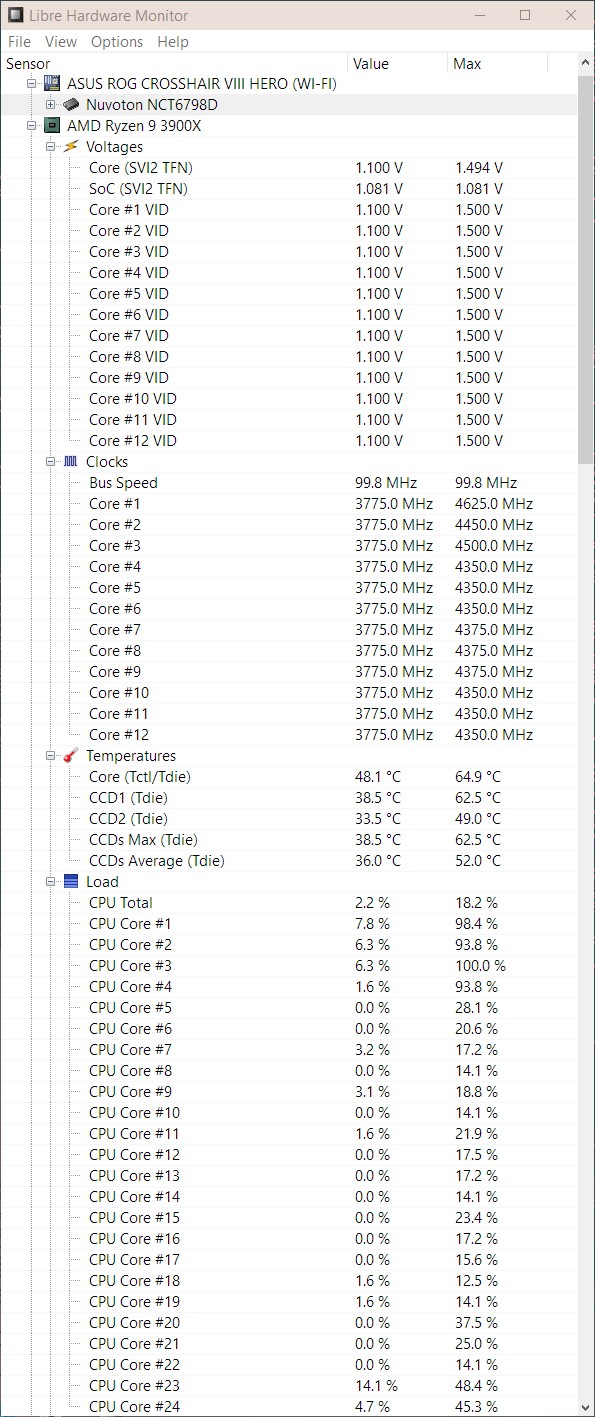Select the Core (Tctl/Tdie) temperature row
595x1417 pixels.
(x=140, y=776)
